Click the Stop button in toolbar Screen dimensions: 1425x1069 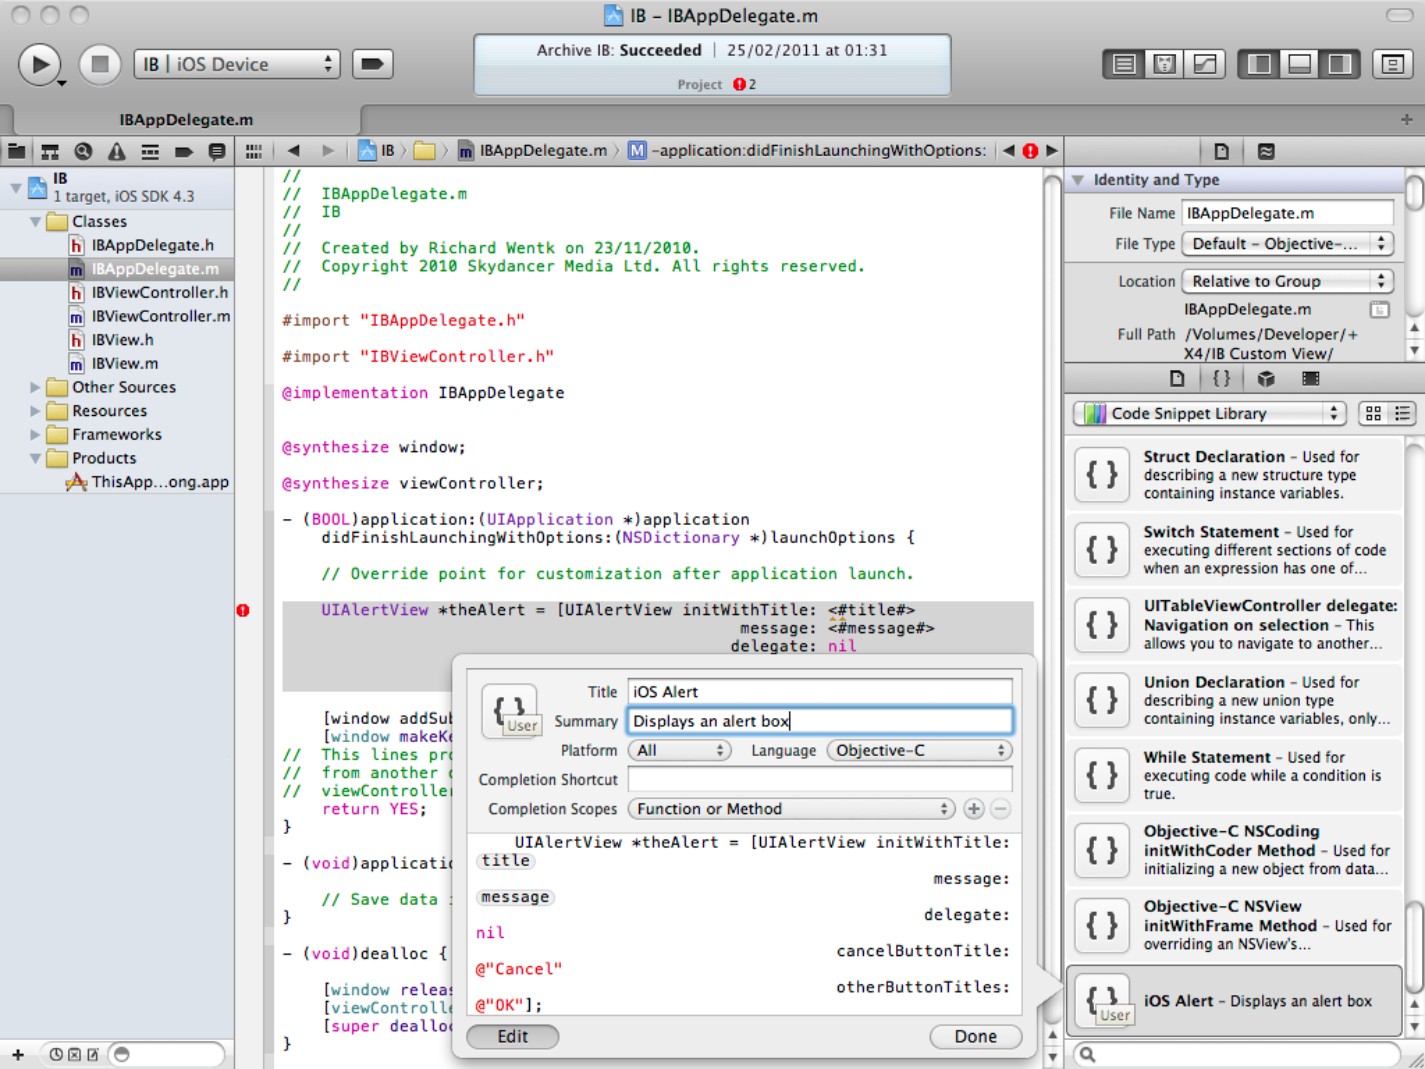[x=100, y=64]
